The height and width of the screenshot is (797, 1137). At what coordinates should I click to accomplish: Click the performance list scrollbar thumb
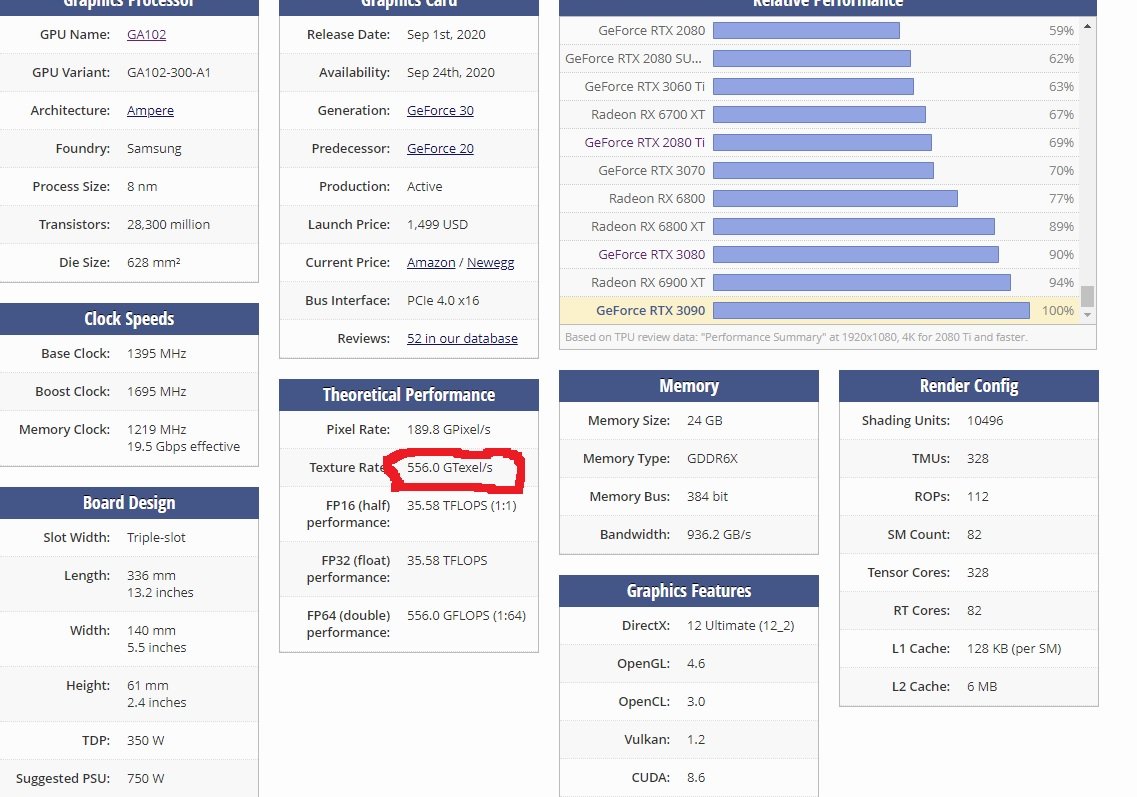(1087, 296)
